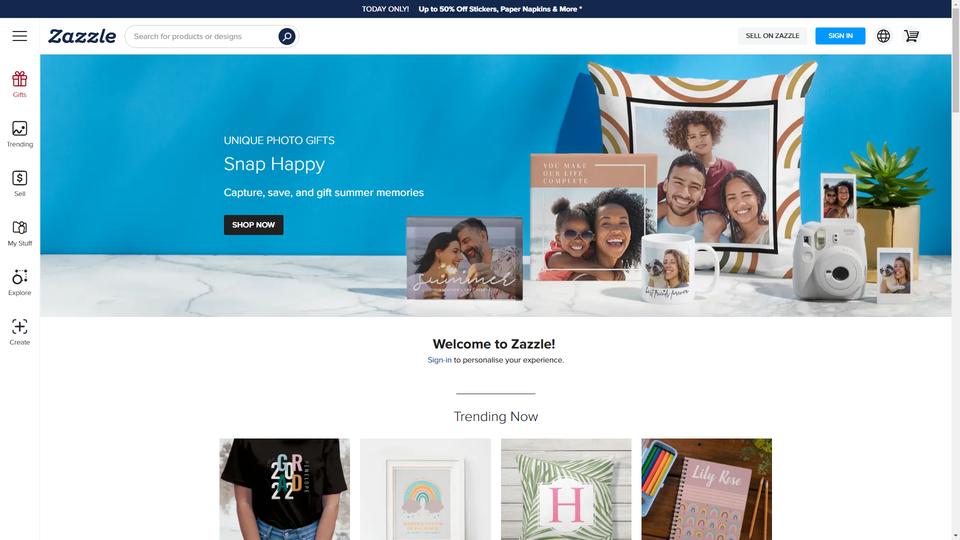This screenshot has height=540, width=960.
Task: Open the shopping cart icon
Action: [x=911, y=36]
